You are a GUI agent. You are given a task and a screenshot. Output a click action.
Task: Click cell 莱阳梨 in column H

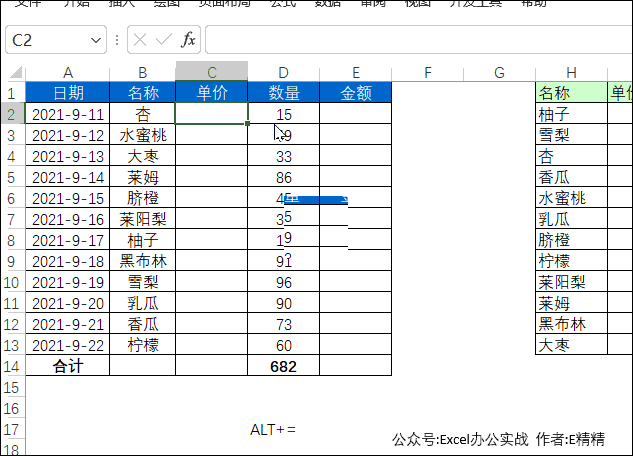coord(571,282)
